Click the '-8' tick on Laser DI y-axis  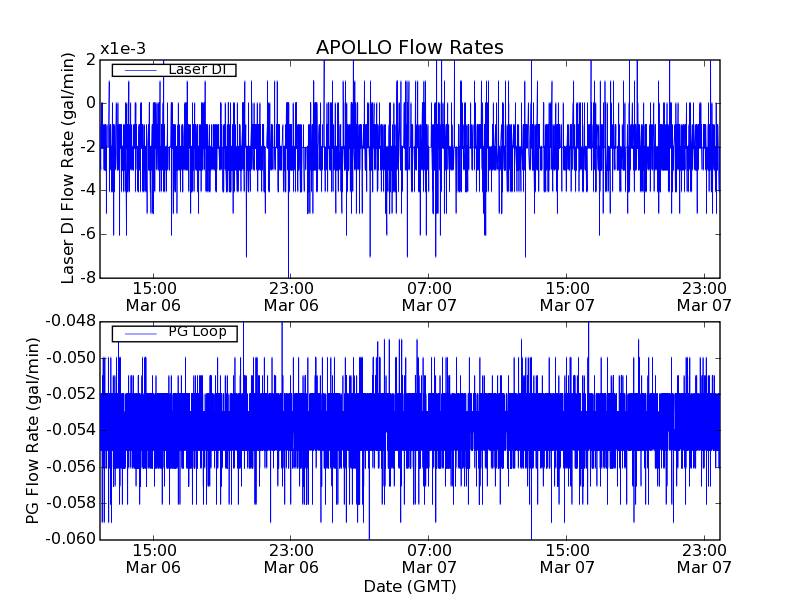(x=88, y=278)
